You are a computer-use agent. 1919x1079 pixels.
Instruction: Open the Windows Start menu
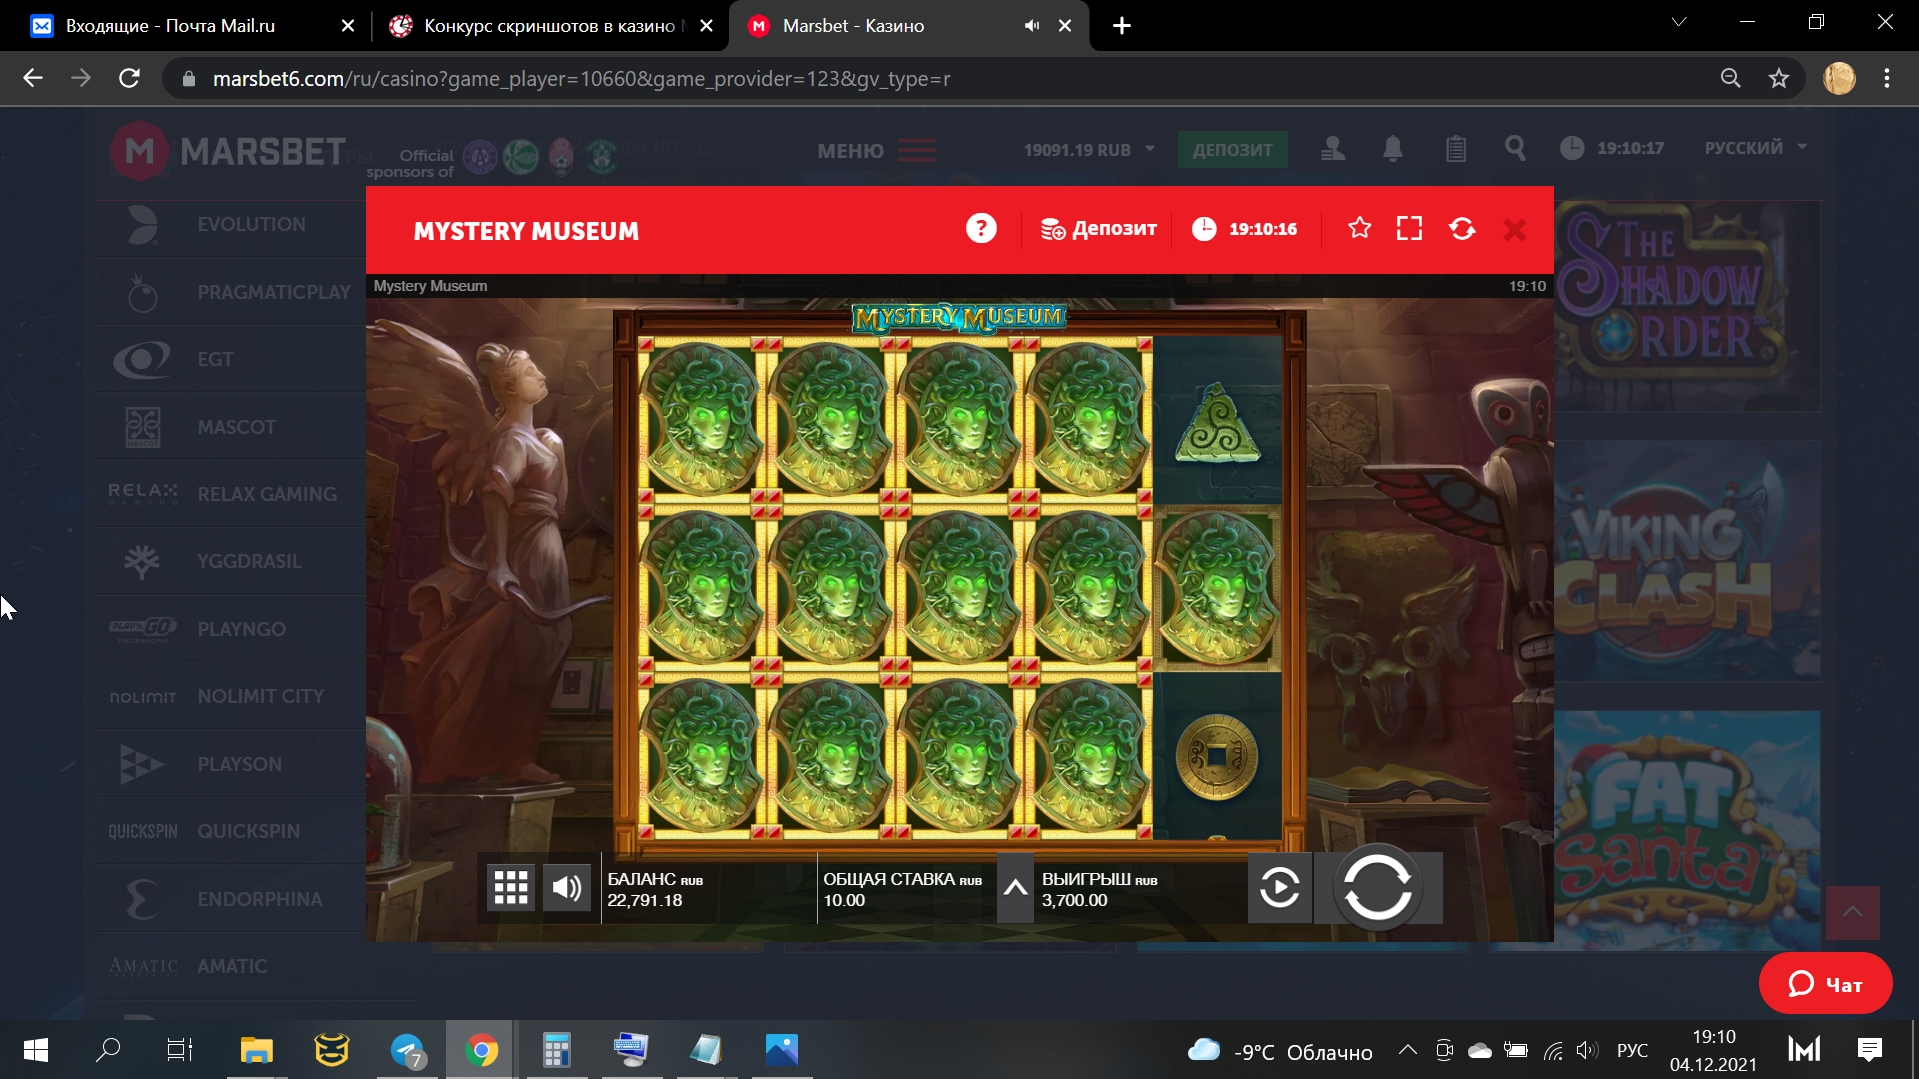(x=35, y=1050)
